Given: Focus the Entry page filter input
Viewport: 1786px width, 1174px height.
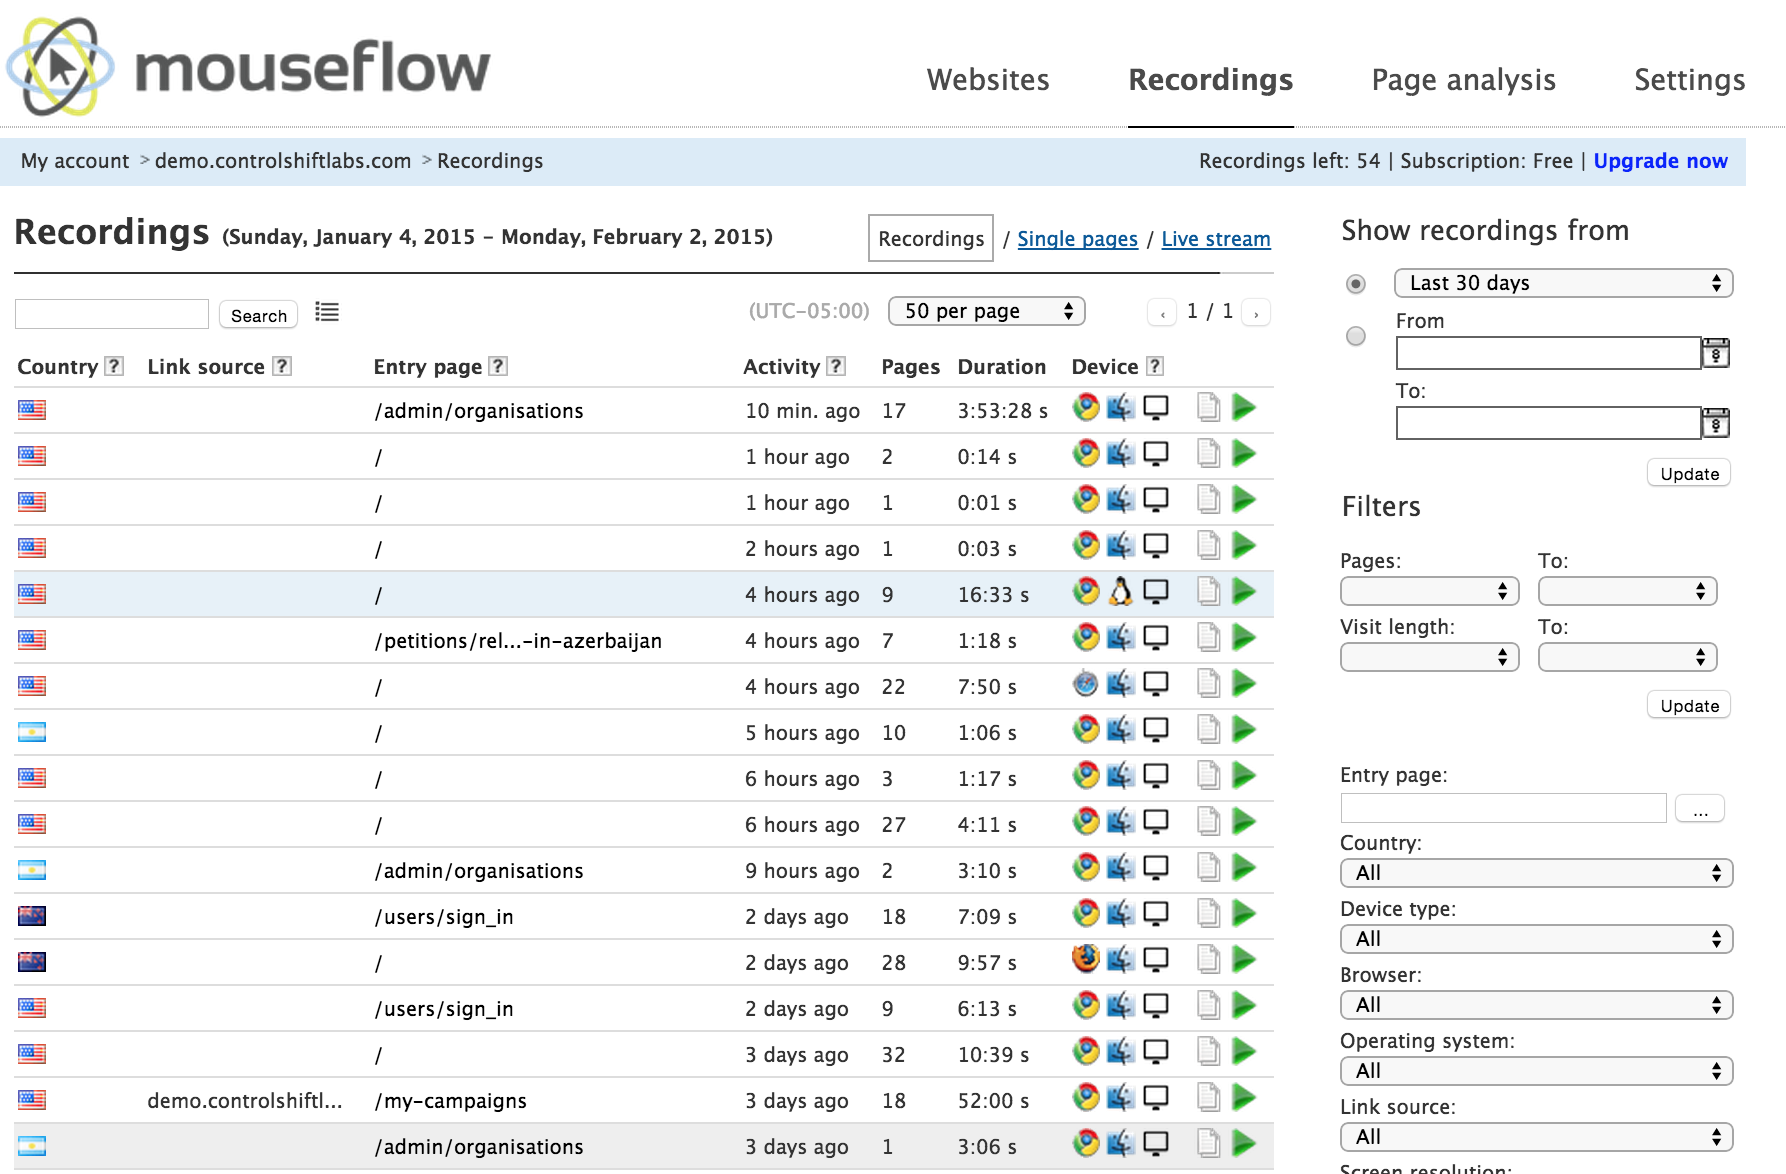Looking at the screenshot, I should pos(1504,808).
